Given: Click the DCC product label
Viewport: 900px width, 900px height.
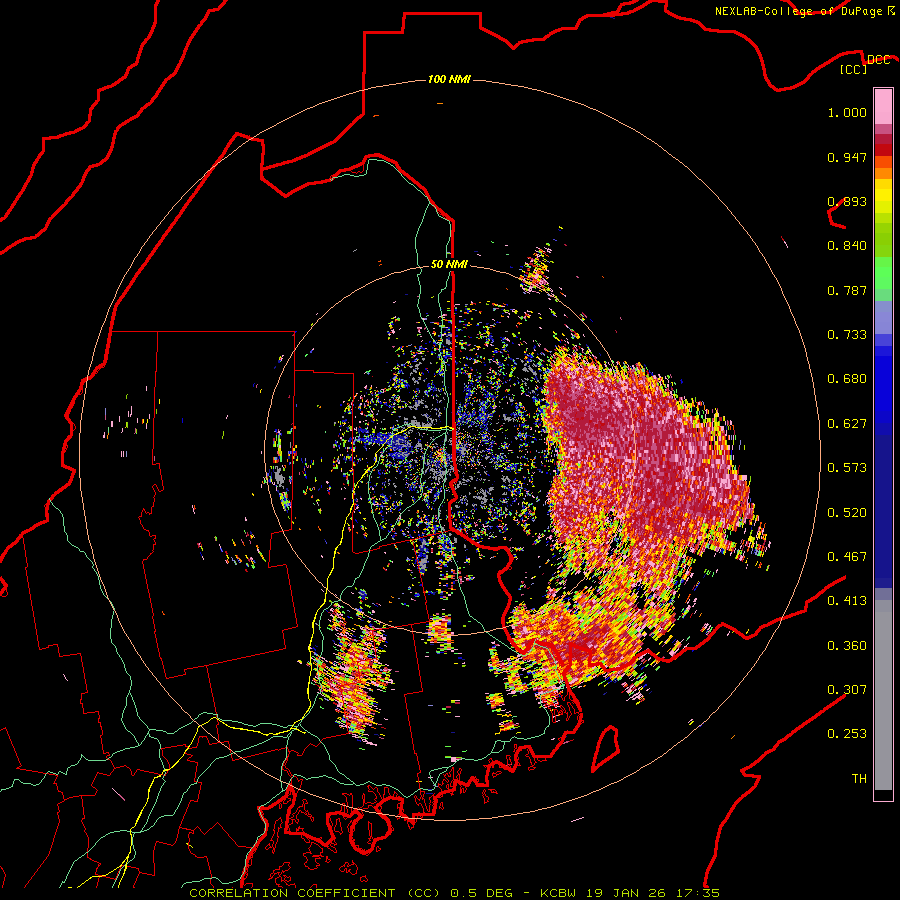Looking at the screenshot, I should point(878,60).
